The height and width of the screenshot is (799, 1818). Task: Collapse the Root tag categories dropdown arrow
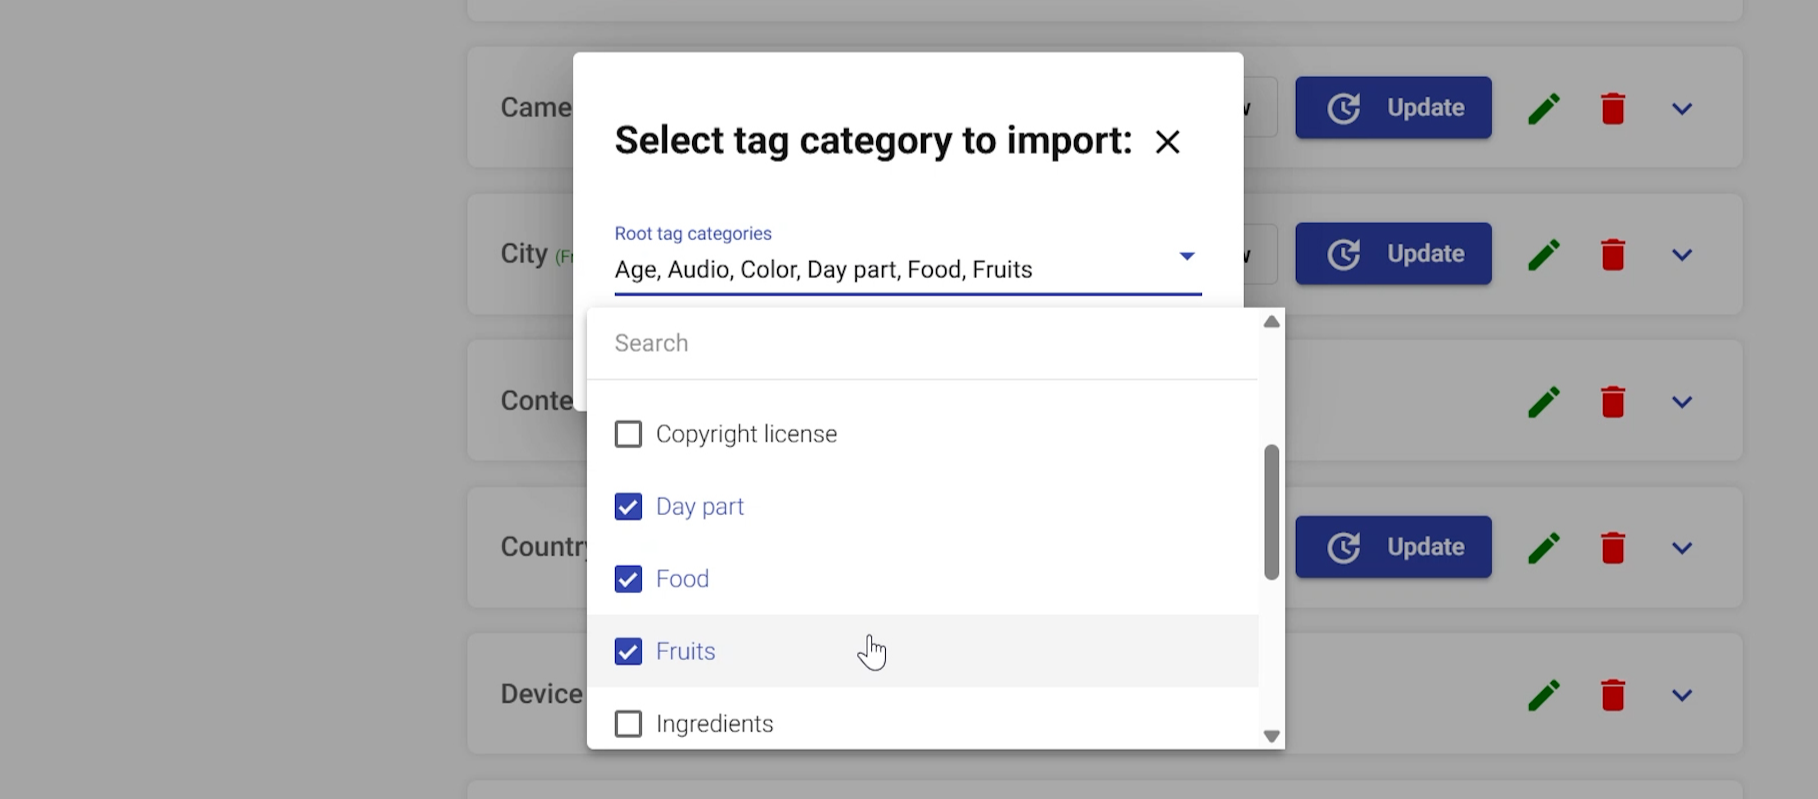[x=1187, y=257]
